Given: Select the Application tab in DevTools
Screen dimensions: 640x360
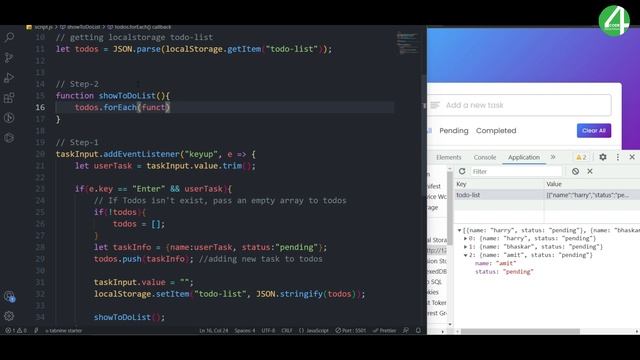Looking at the screenshot, I should (524, 157).
